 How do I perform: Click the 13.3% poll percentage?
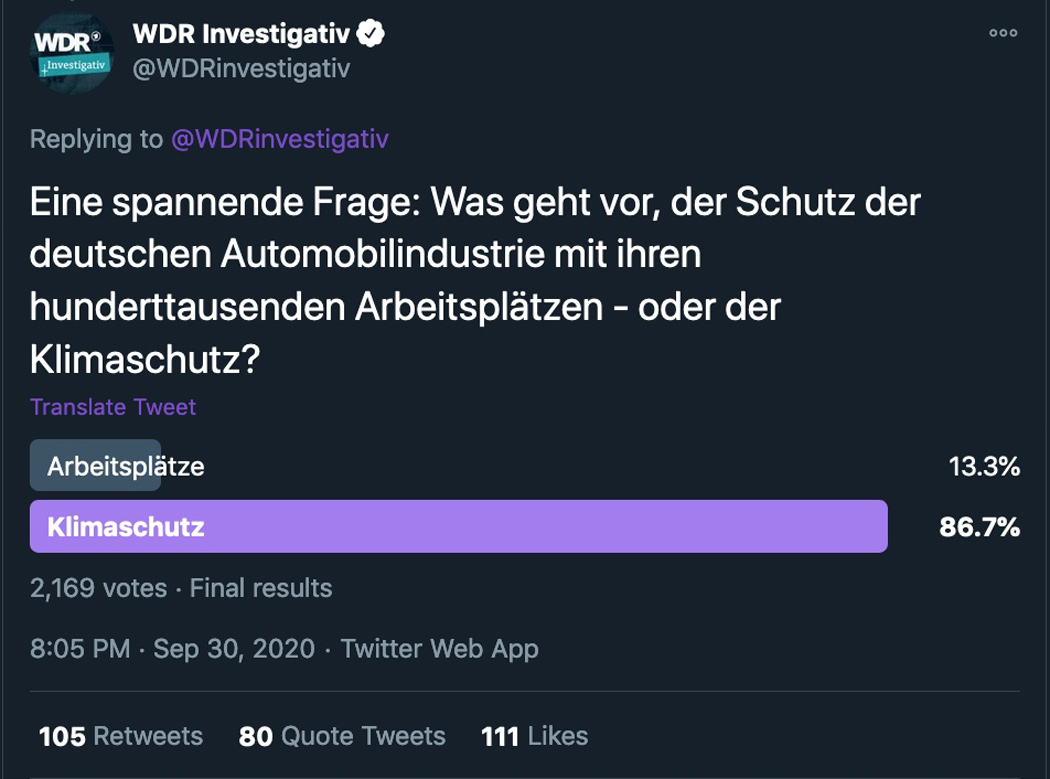click(984, 466)
